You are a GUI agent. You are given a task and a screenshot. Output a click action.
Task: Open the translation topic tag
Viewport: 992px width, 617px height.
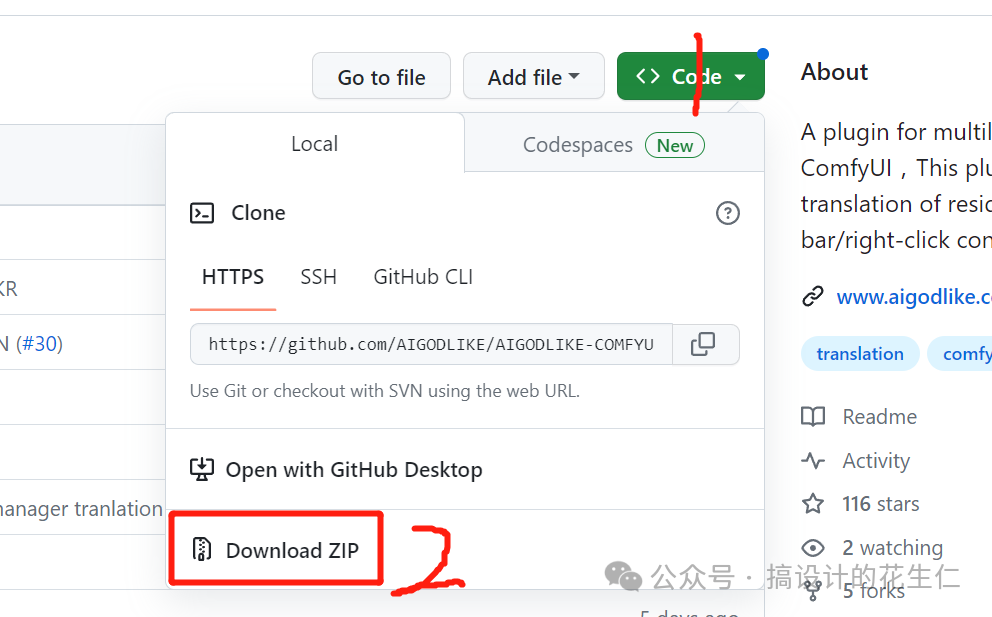(859, 354)
